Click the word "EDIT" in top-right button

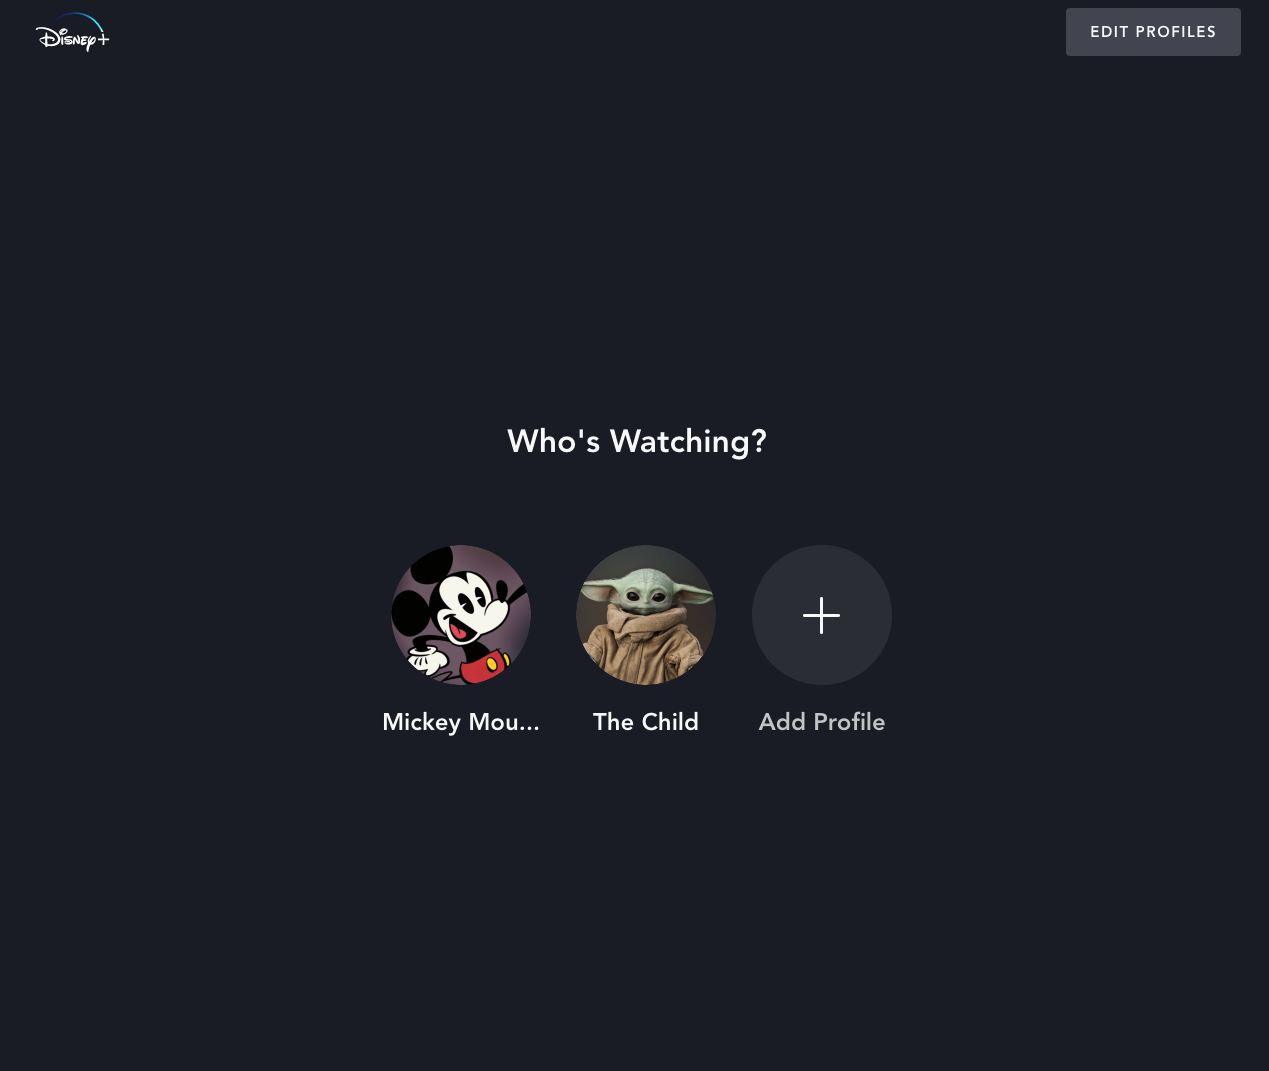pos(1109,32)
